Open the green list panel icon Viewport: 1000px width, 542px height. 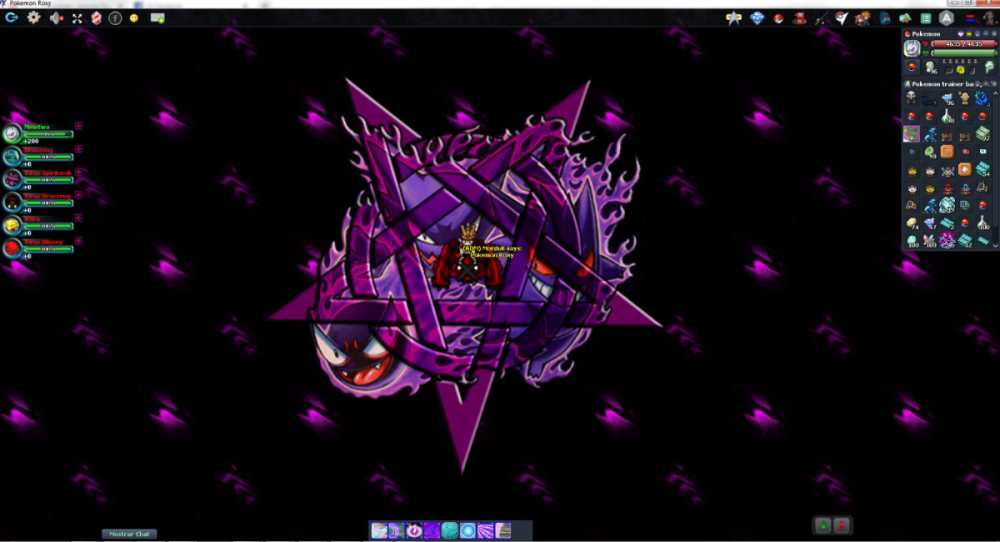coord(926,18)
